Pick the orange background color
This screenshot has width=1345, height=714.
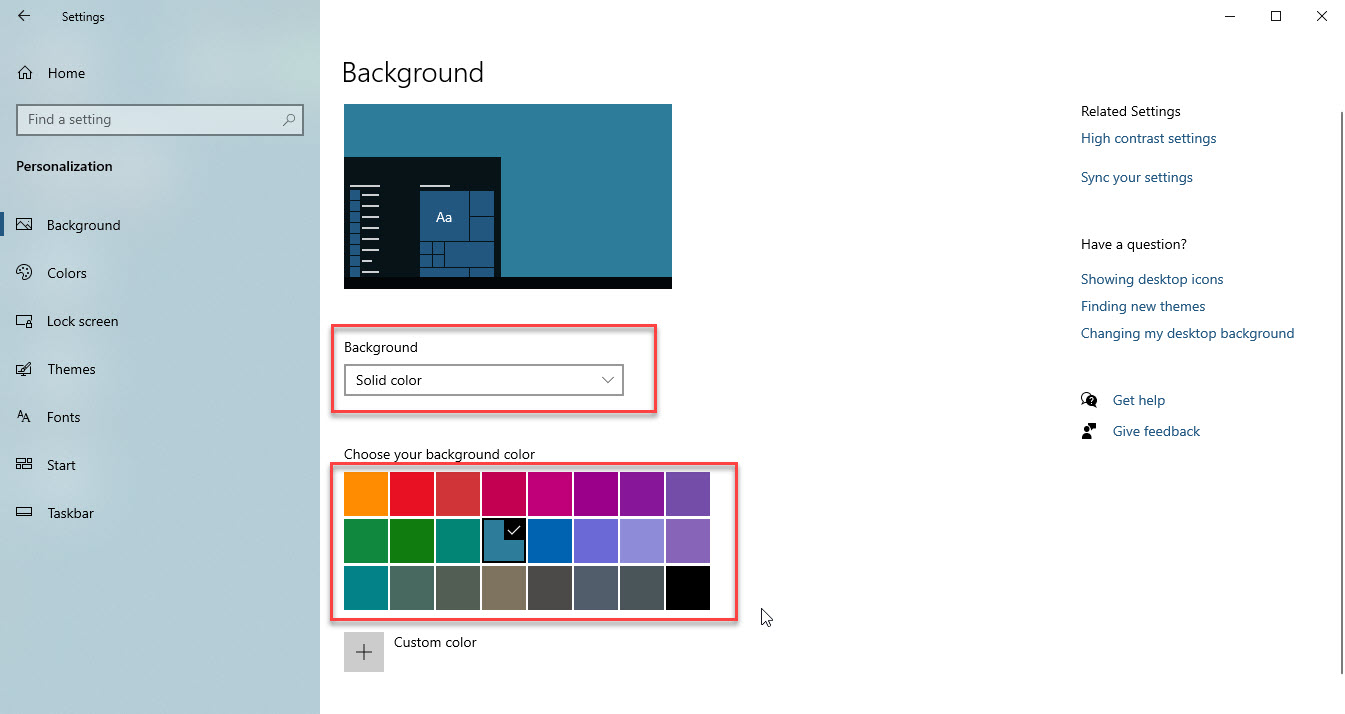366,494
